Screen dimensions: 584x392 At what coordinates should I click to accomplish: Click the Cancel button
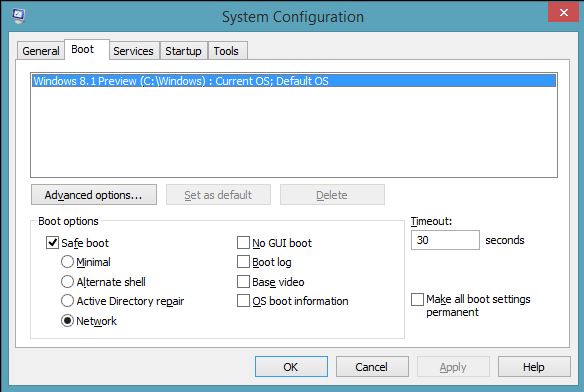(372, 367)
